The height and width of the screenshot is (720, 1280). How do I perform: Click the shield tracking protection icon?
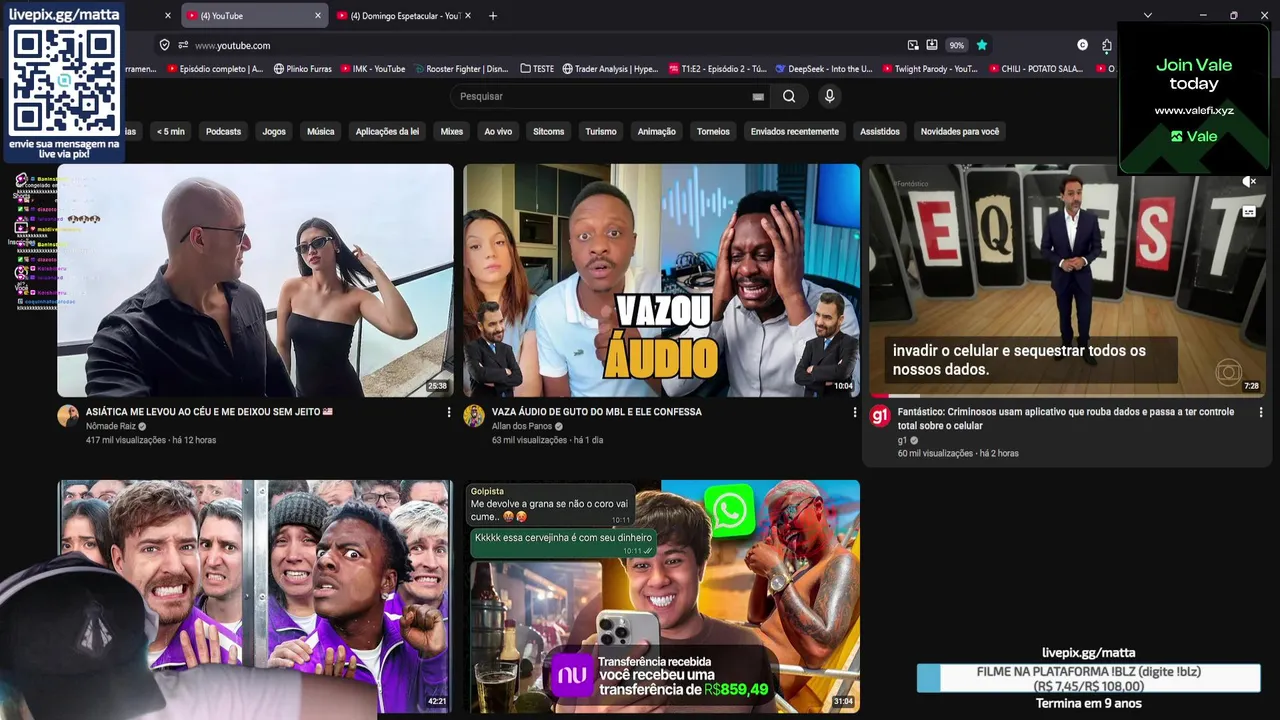164,45
